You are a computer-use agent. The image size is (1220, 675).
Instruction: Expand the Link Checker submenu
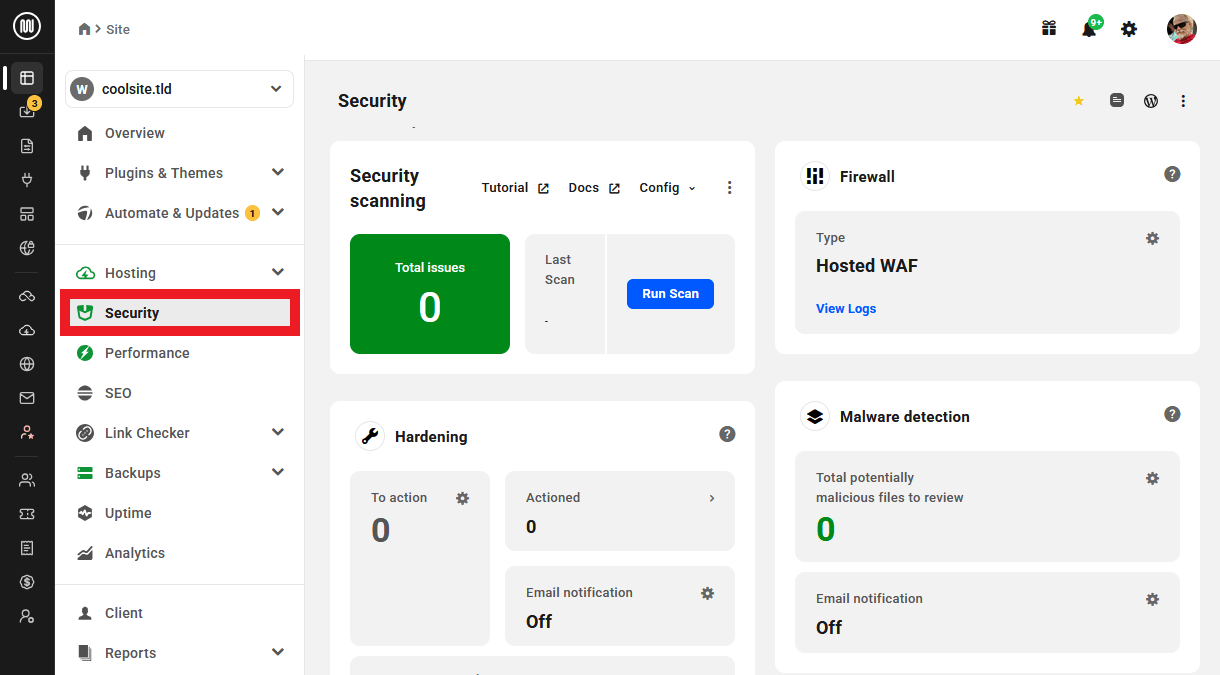click(x=278, y=432)
